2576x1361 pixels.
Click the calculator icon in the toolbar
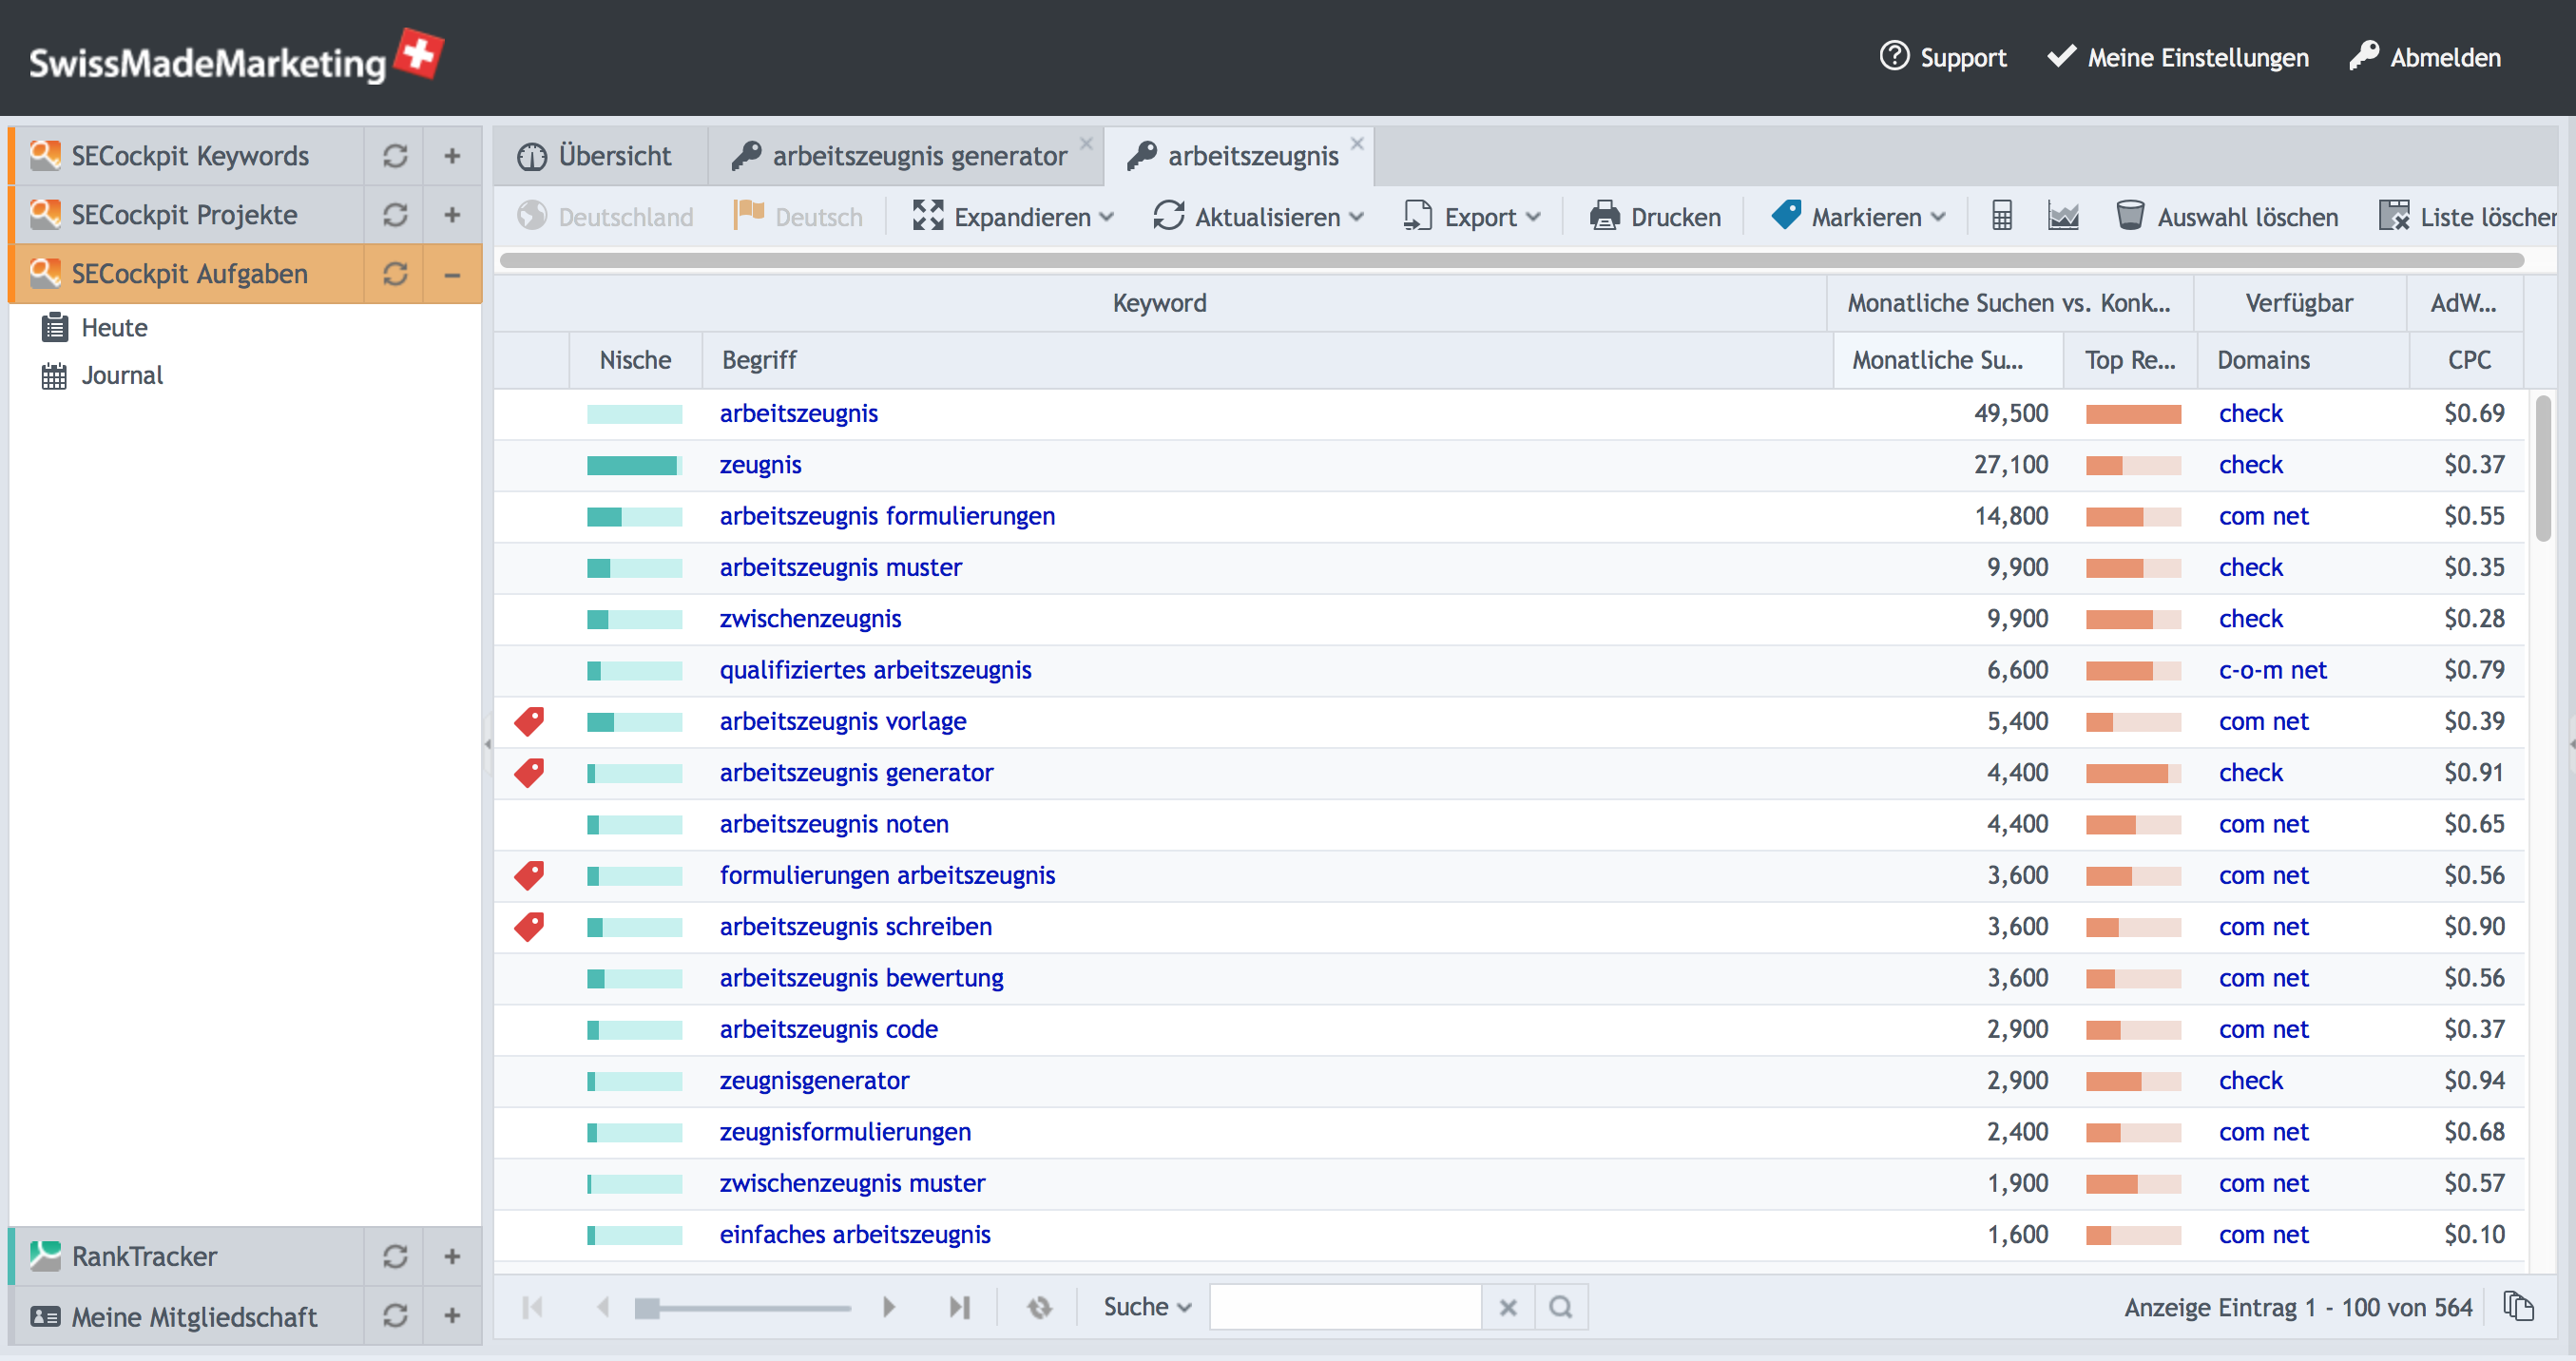[2001, 216]
